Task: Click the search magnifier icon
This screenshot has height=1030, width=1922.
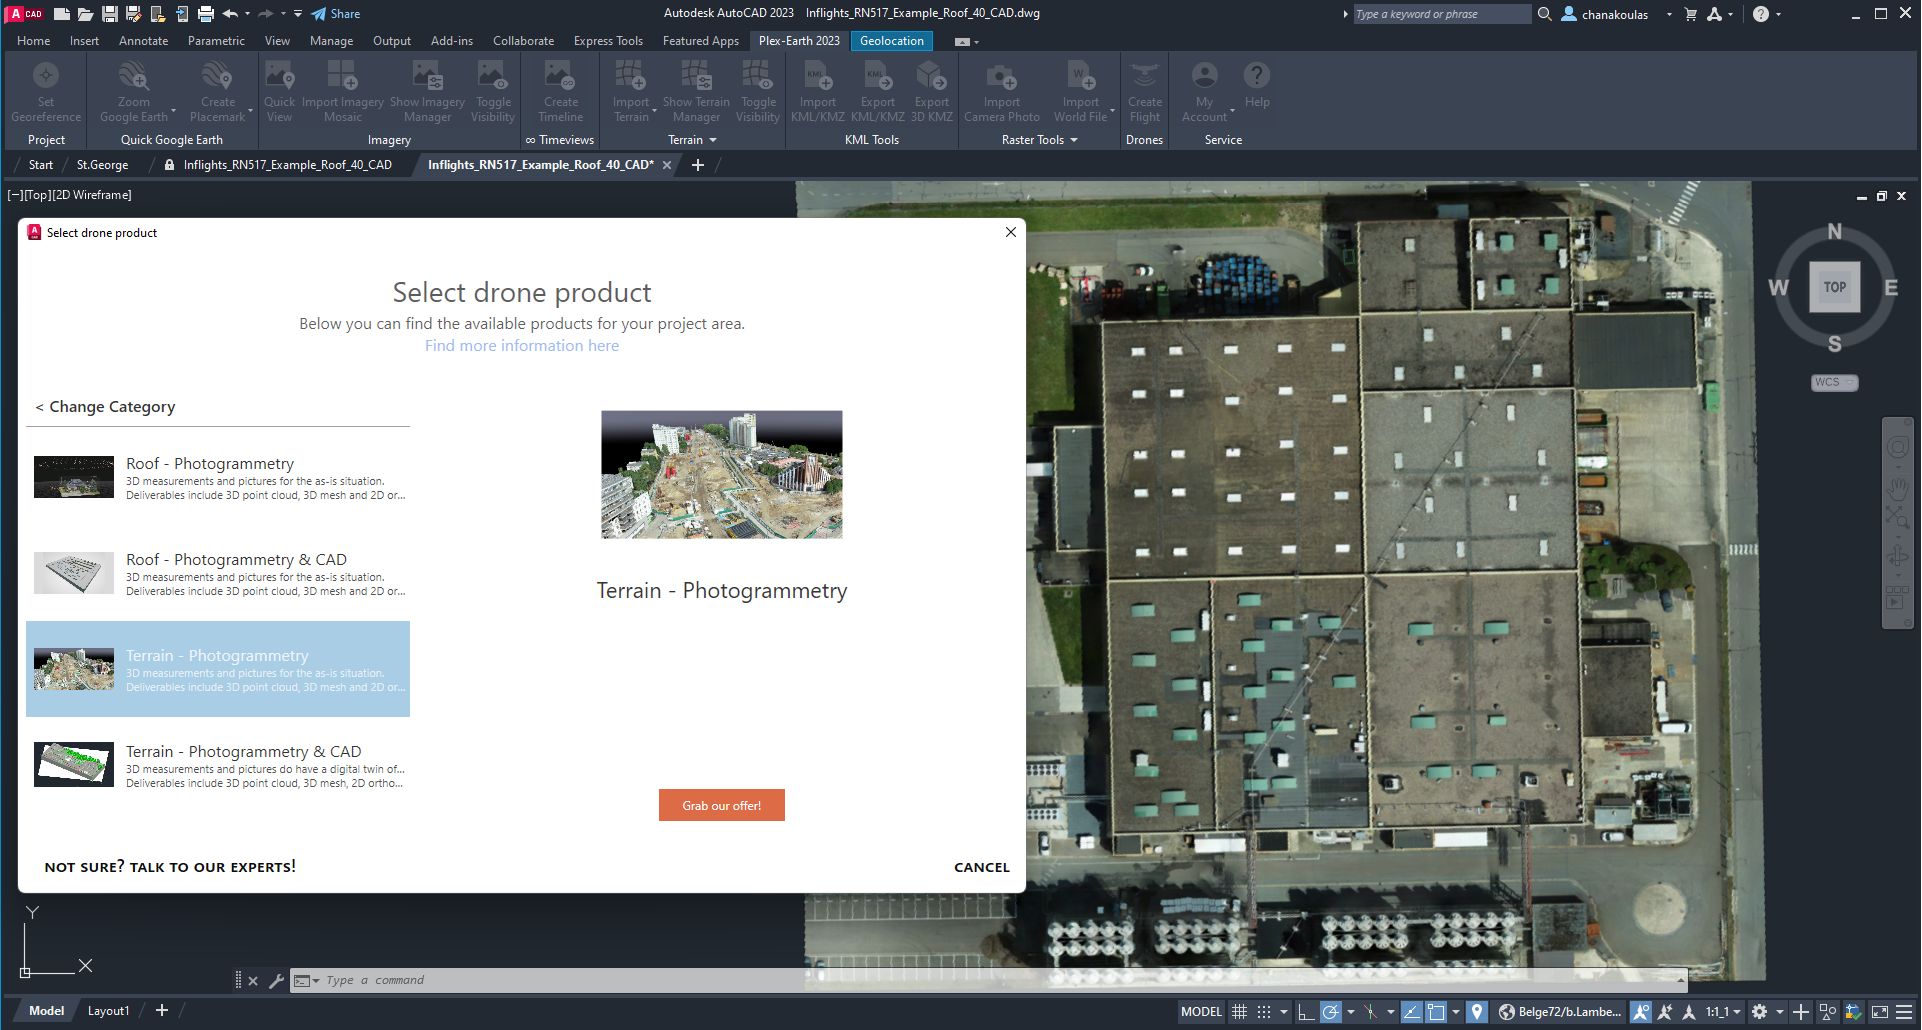Action: pyautogui.click(x=1545, y=14)
